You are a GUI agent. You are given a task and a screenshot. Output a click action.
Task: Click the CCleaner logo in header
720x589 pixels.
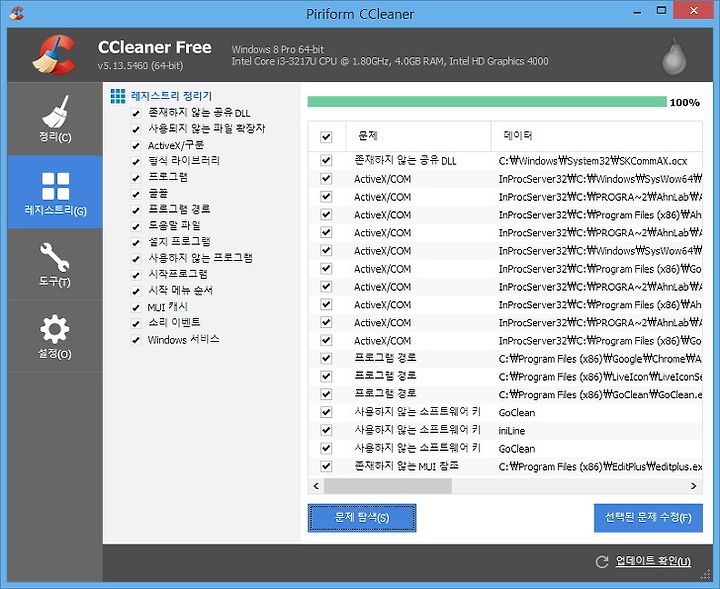54,55
